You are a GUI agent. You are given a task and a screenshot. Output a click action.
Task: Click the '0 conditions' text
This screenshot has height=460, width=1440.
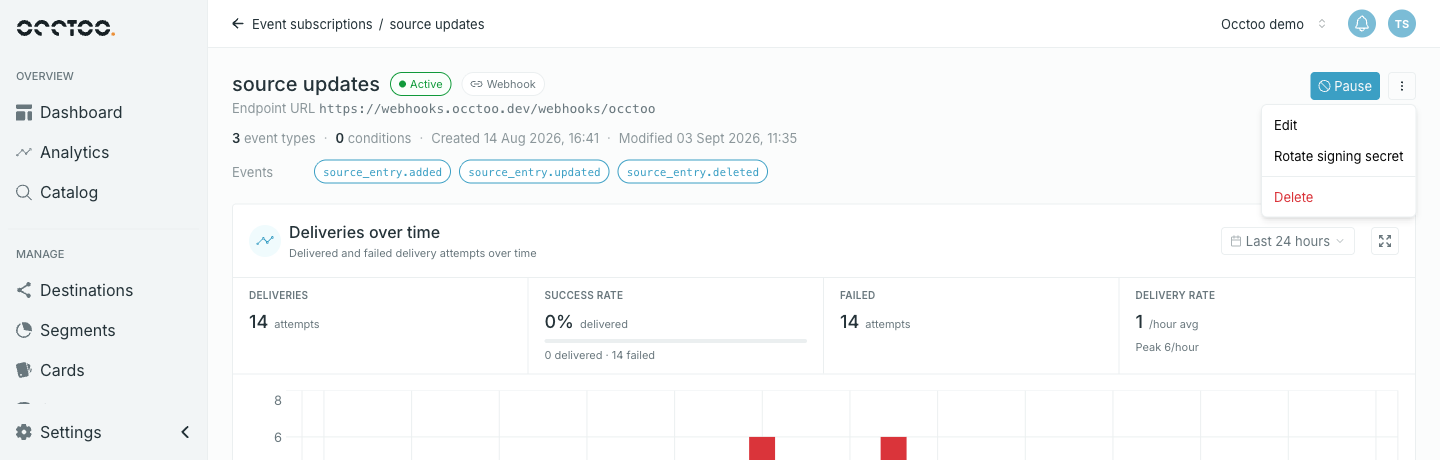coord(373,138)
